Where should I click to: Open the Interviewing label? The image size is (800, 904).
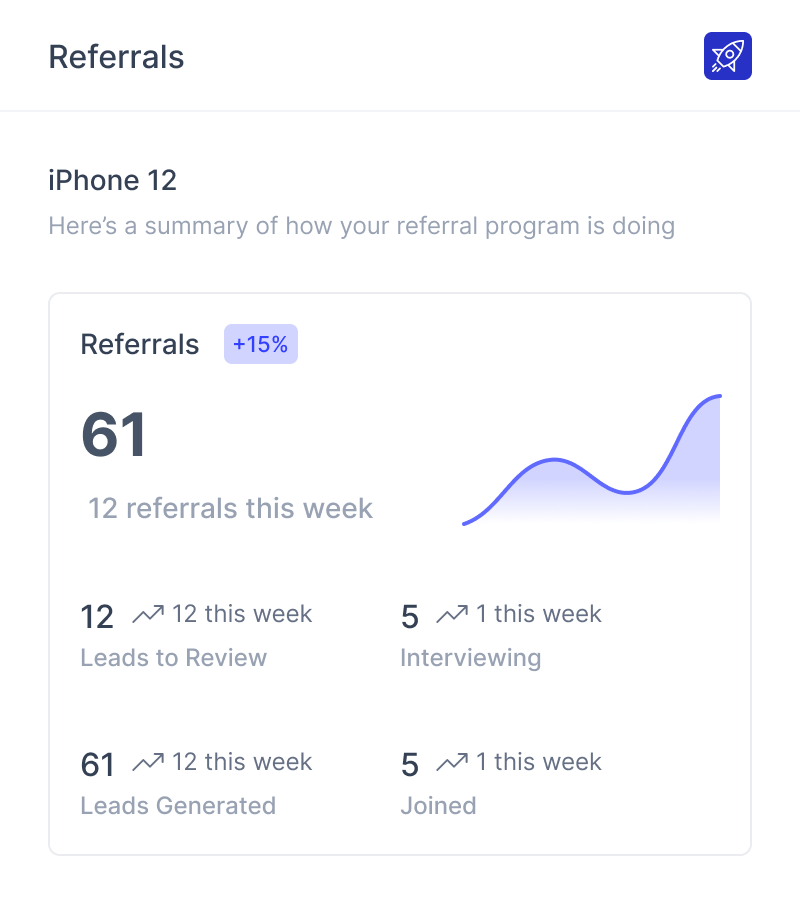coord(470,658)
